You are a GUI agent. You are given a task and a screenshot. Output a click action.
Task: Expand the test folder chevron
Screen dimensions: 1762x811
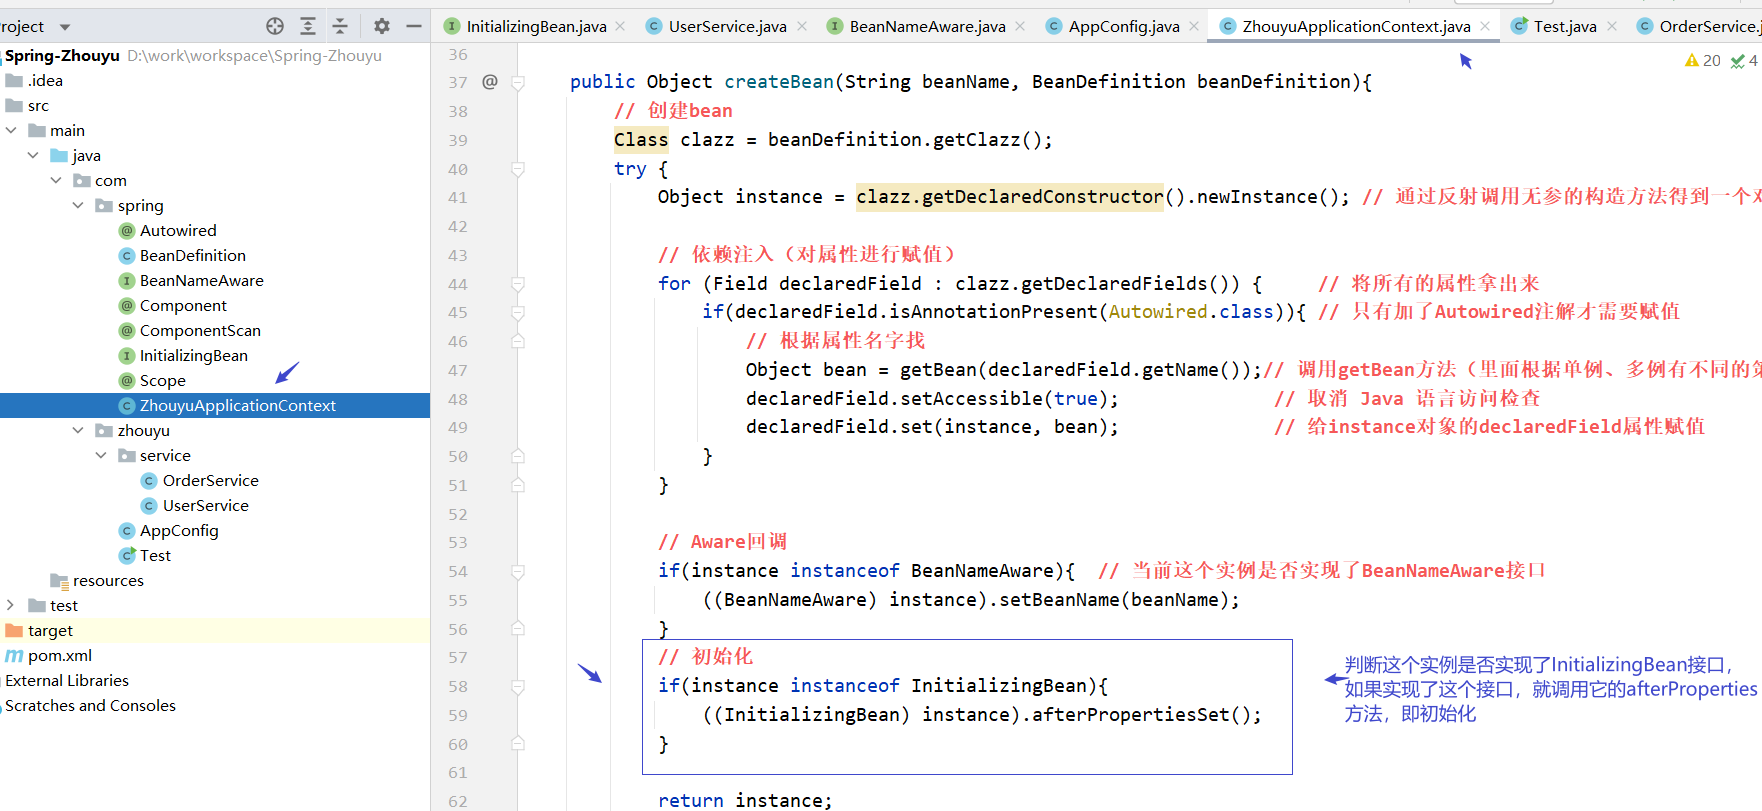pyautogui.click(x=11, y=605)
